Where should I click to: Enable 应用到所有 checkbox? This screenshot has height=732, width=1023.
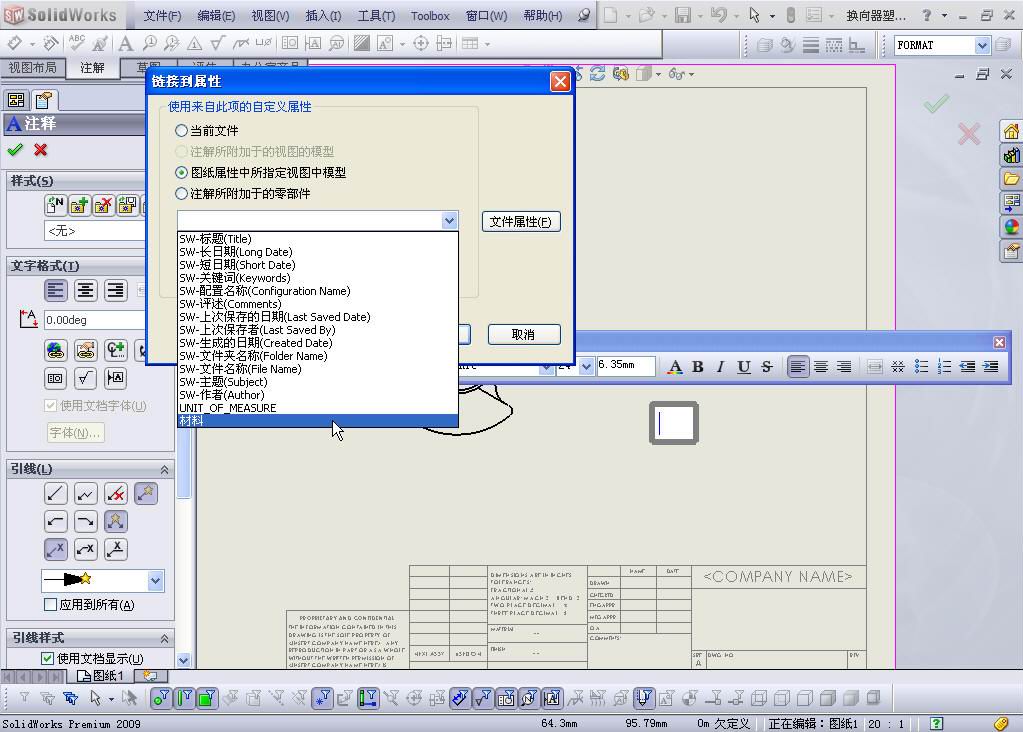point(50,605)
